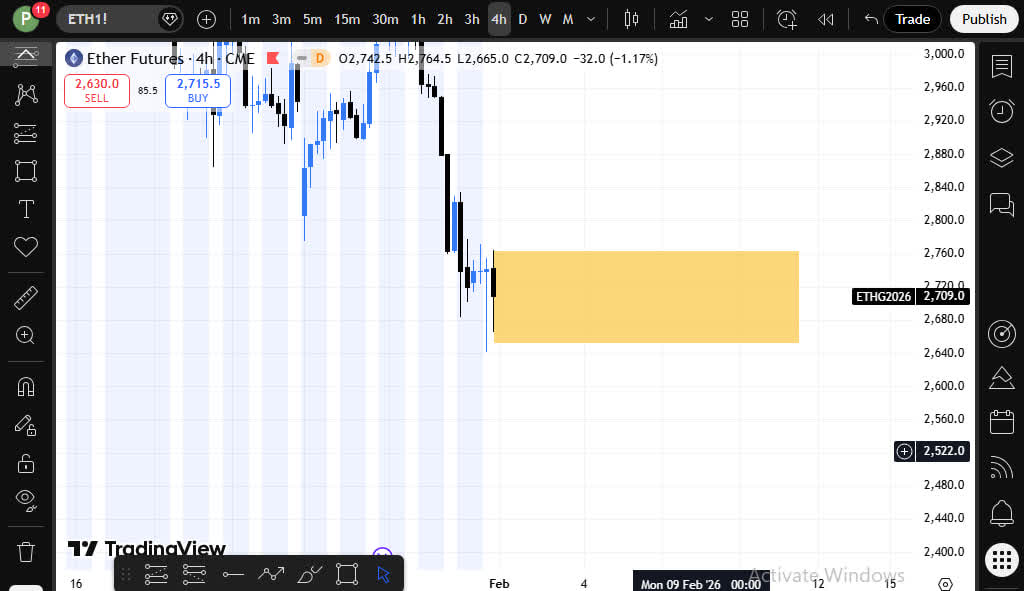Click the trash icon to remove drawings
Screen dimensions: 1024x591
26,551
